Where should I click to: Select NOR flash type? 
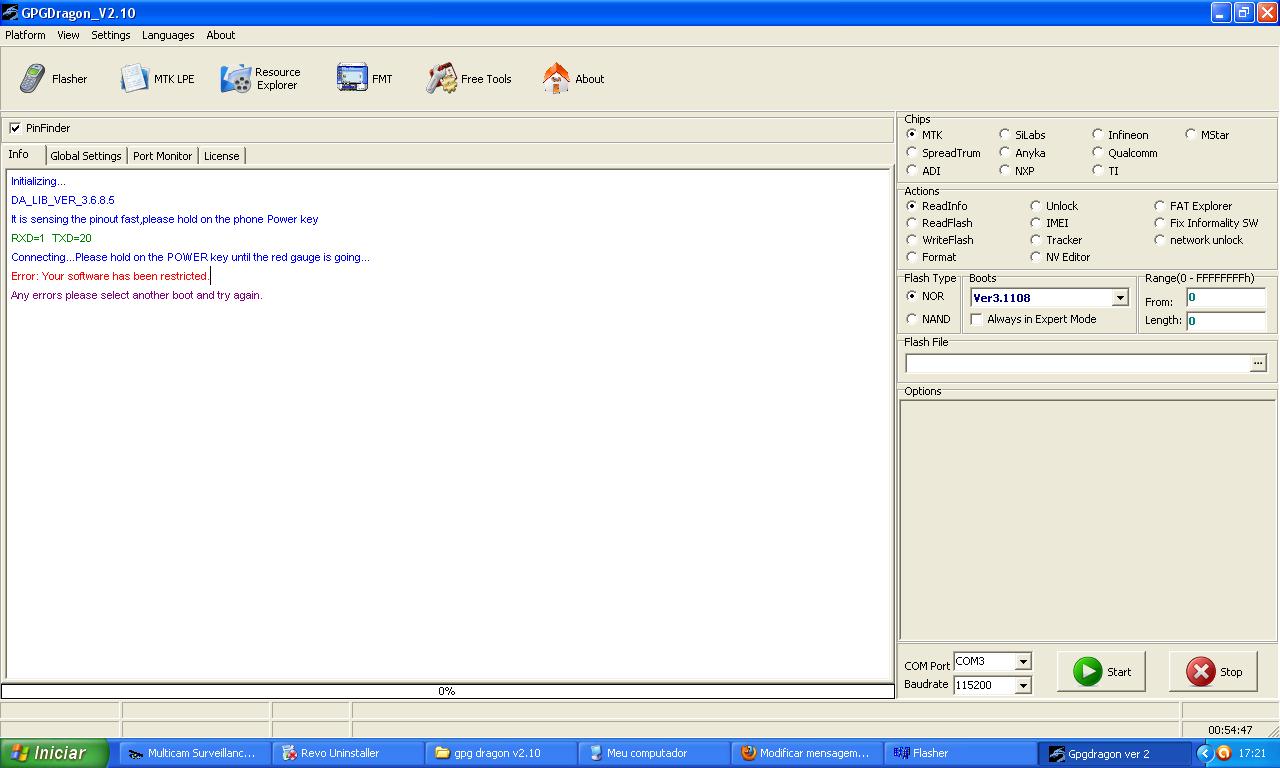tap(911, 296)
